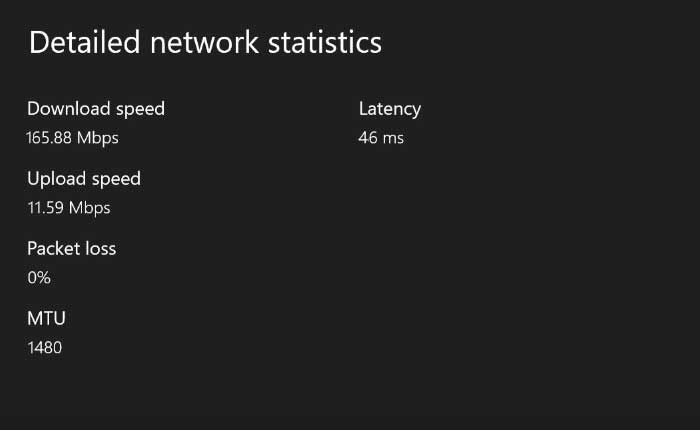Click the 46 ms latency value
Viewport: 700px width, 430px height.
pos(381,138)
